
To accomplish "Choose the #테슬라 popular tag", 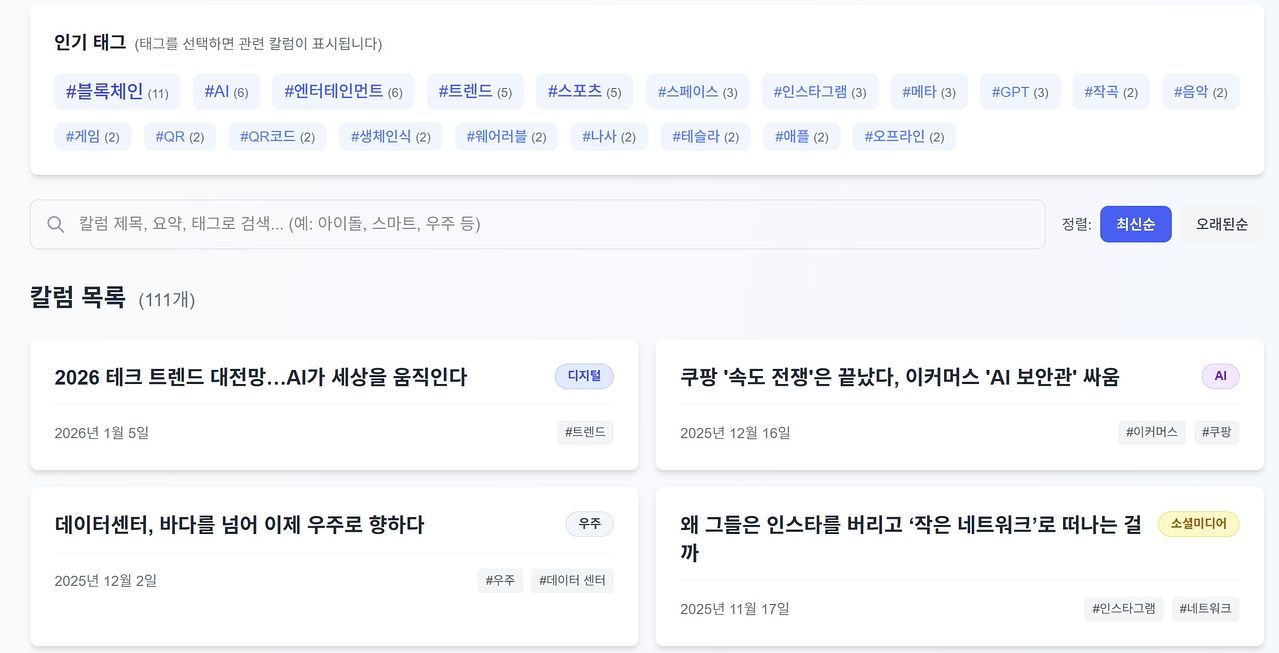I will 705,136.
